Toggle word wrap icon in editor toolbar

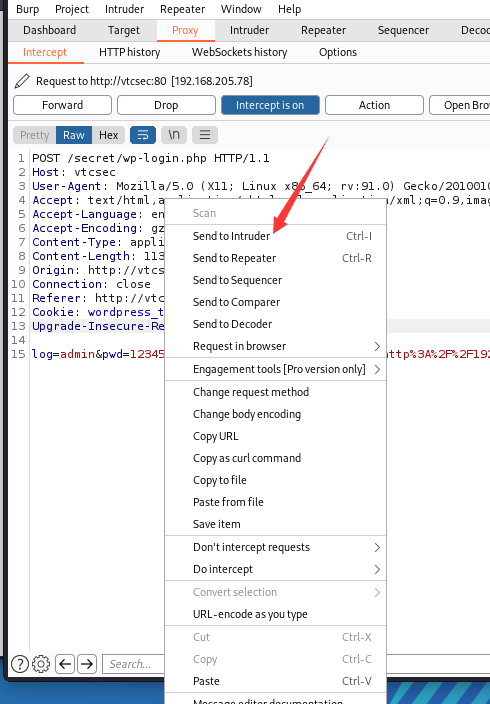coord(143,135)
